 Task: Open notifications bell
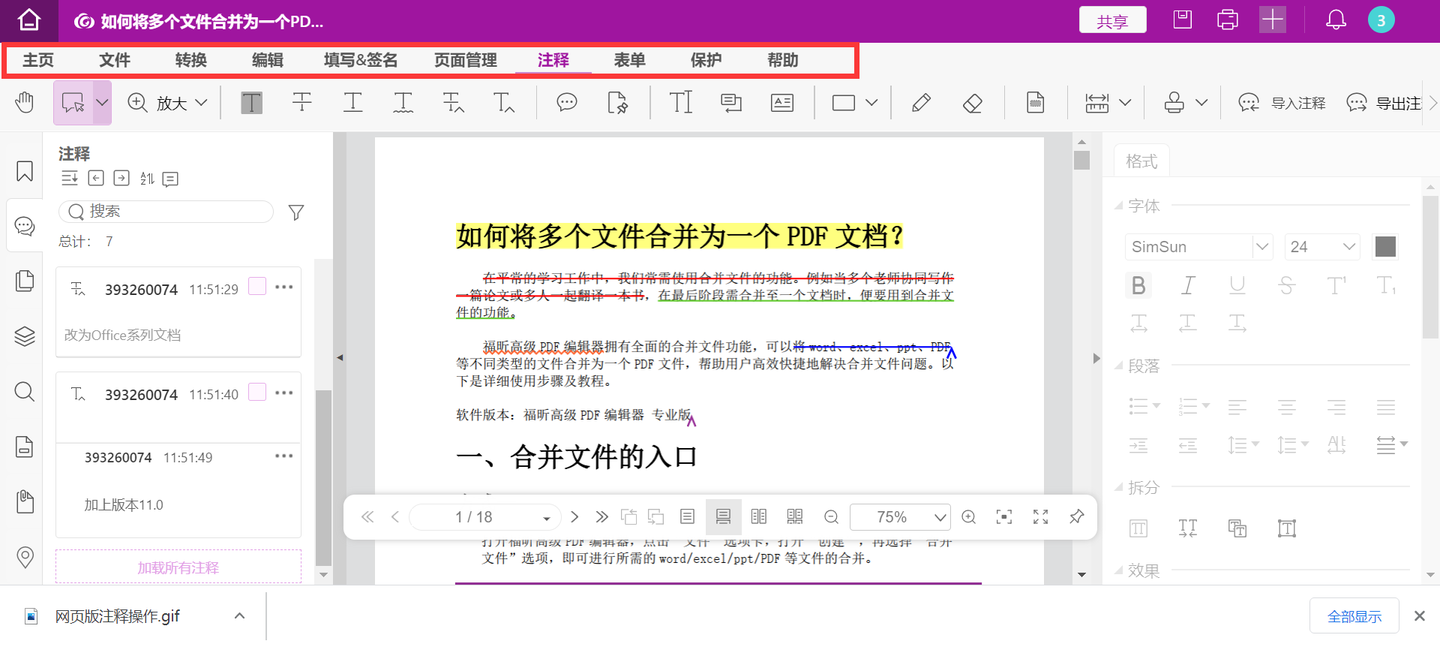1336,19
